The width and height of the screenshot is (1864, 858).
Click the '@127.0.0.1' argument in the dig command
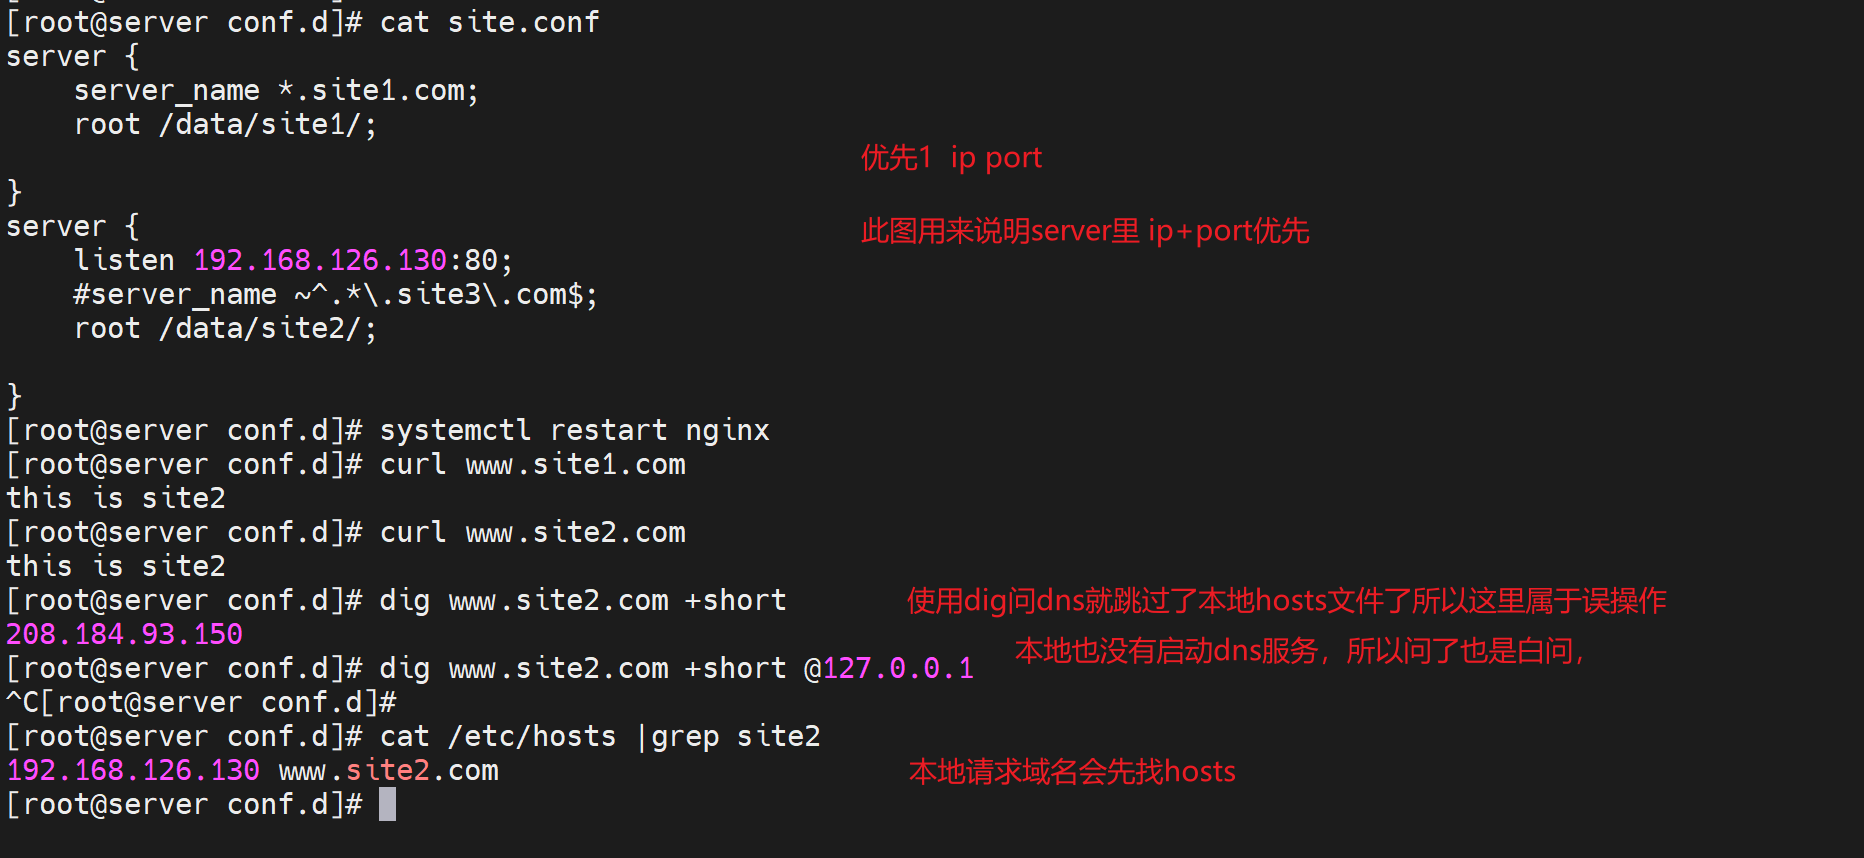(x=889, y=669)
